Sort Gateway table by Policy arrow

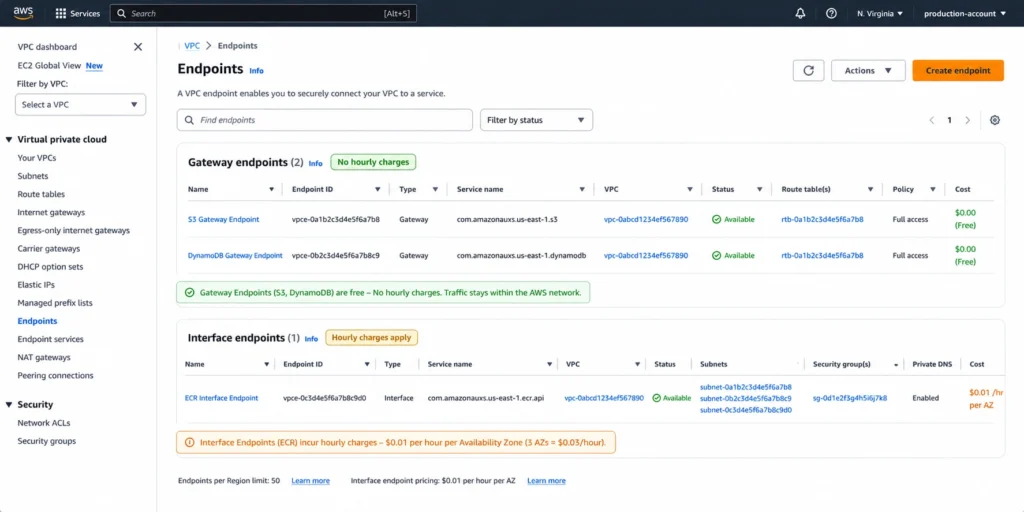click(933, 189)
